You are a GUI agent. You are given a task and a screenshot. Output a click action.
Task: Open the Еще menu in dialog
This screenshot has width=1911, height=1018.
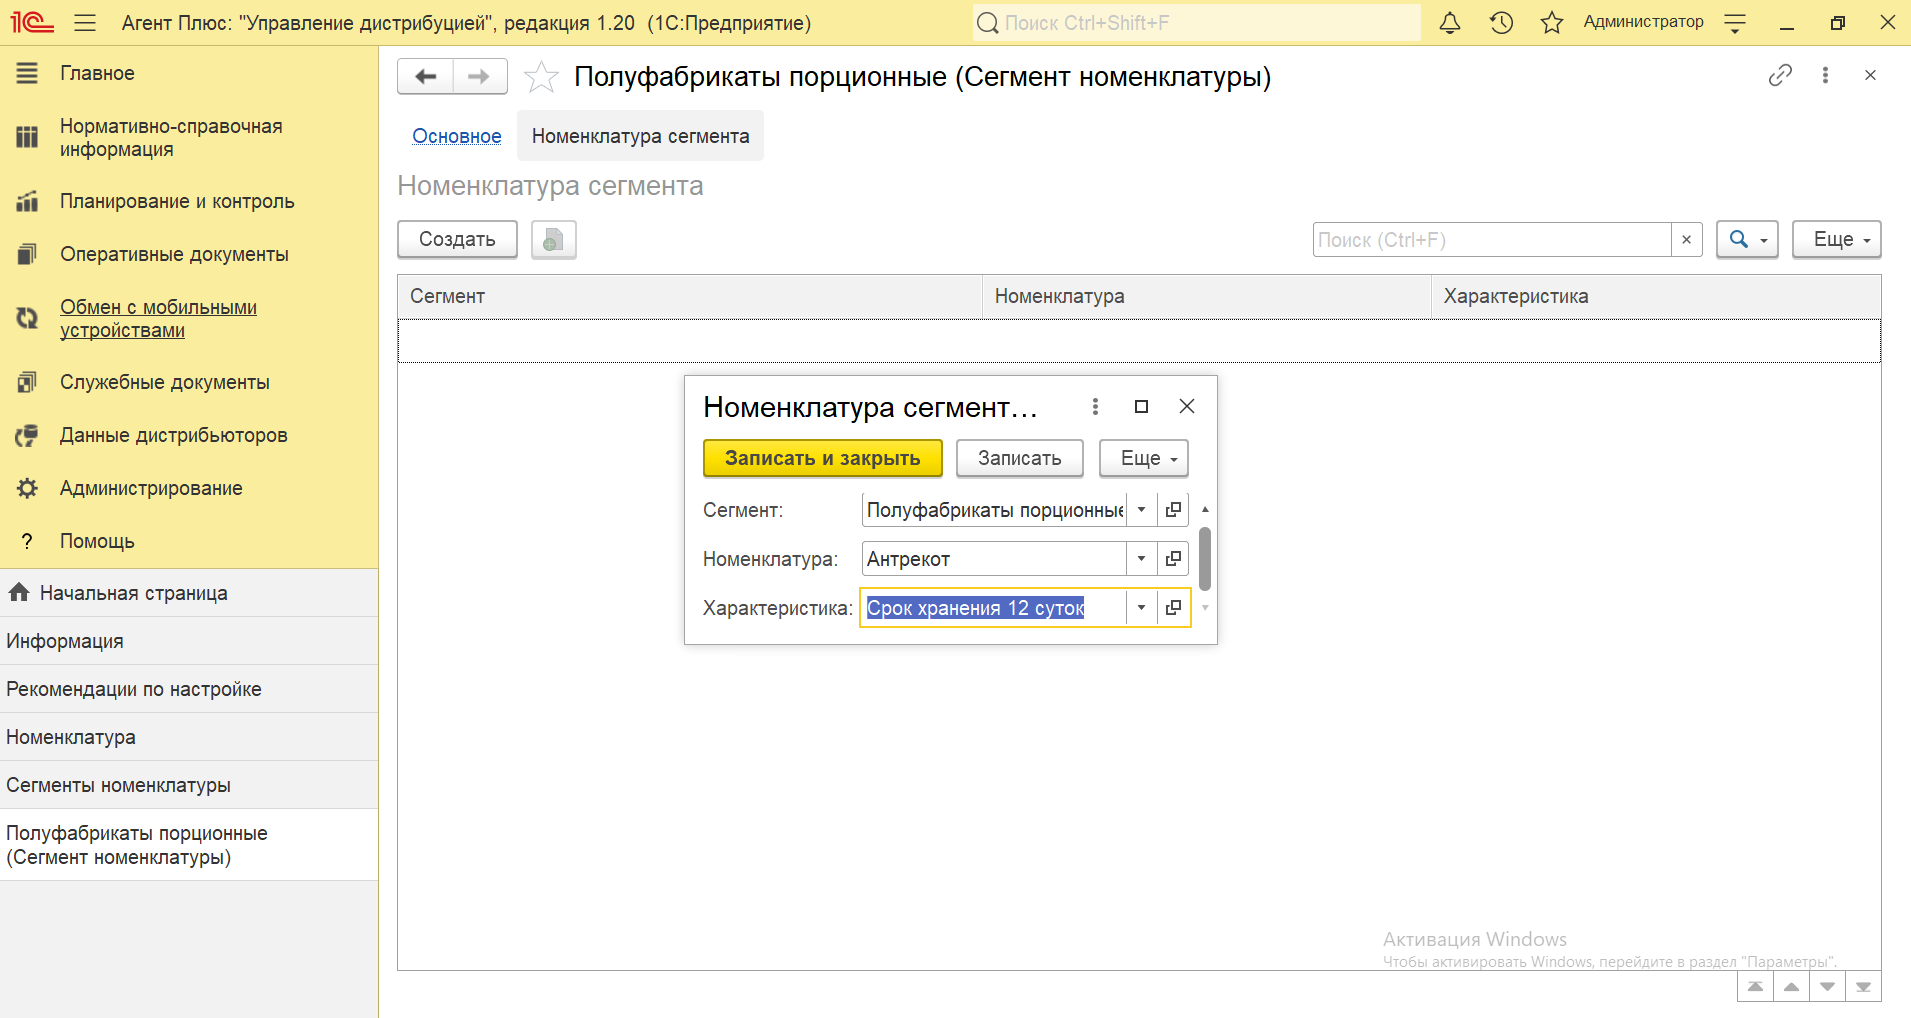pyautogui.click(x=1143, y=458)
